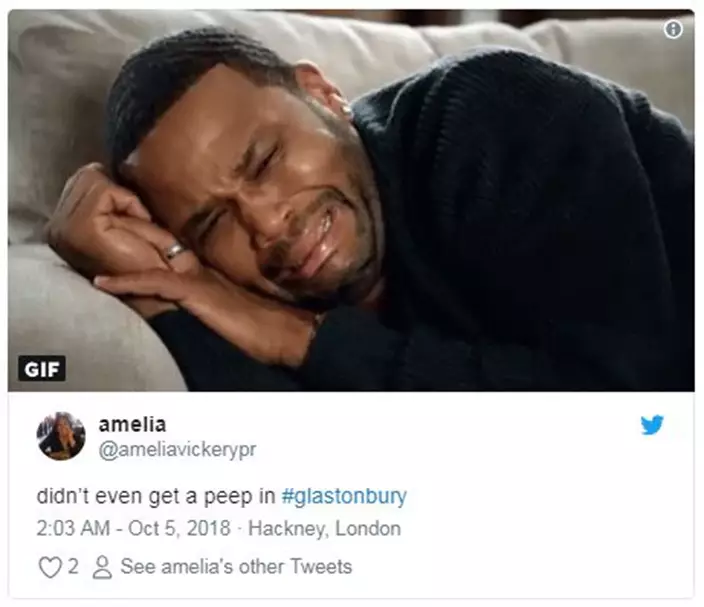Click the man's earring in the GIF

(346, 108)
